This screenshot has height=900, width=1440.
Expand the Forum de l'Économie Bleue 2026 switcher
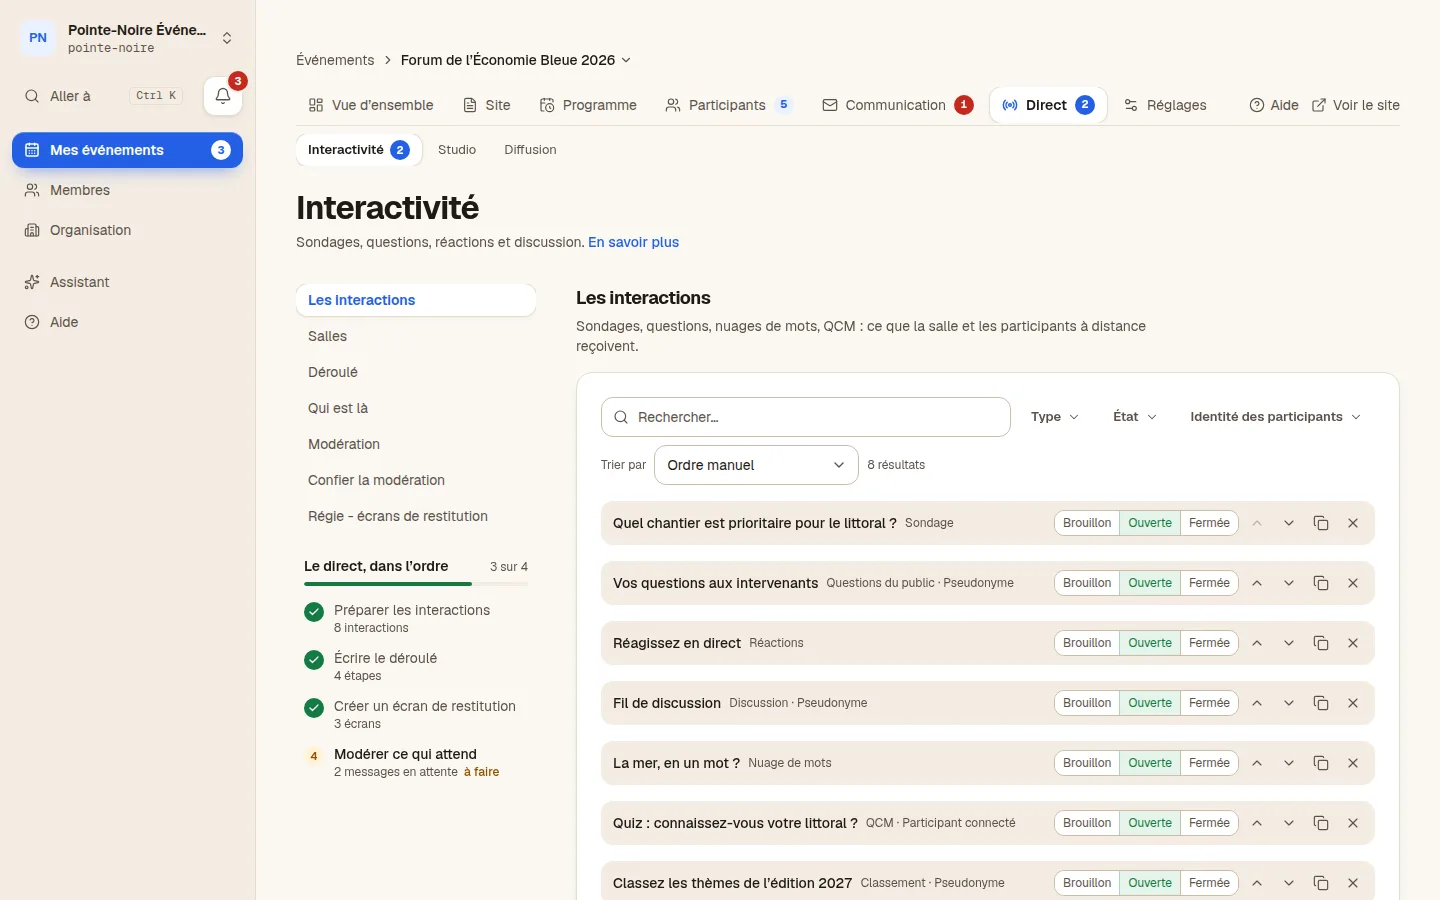[516, 60]
